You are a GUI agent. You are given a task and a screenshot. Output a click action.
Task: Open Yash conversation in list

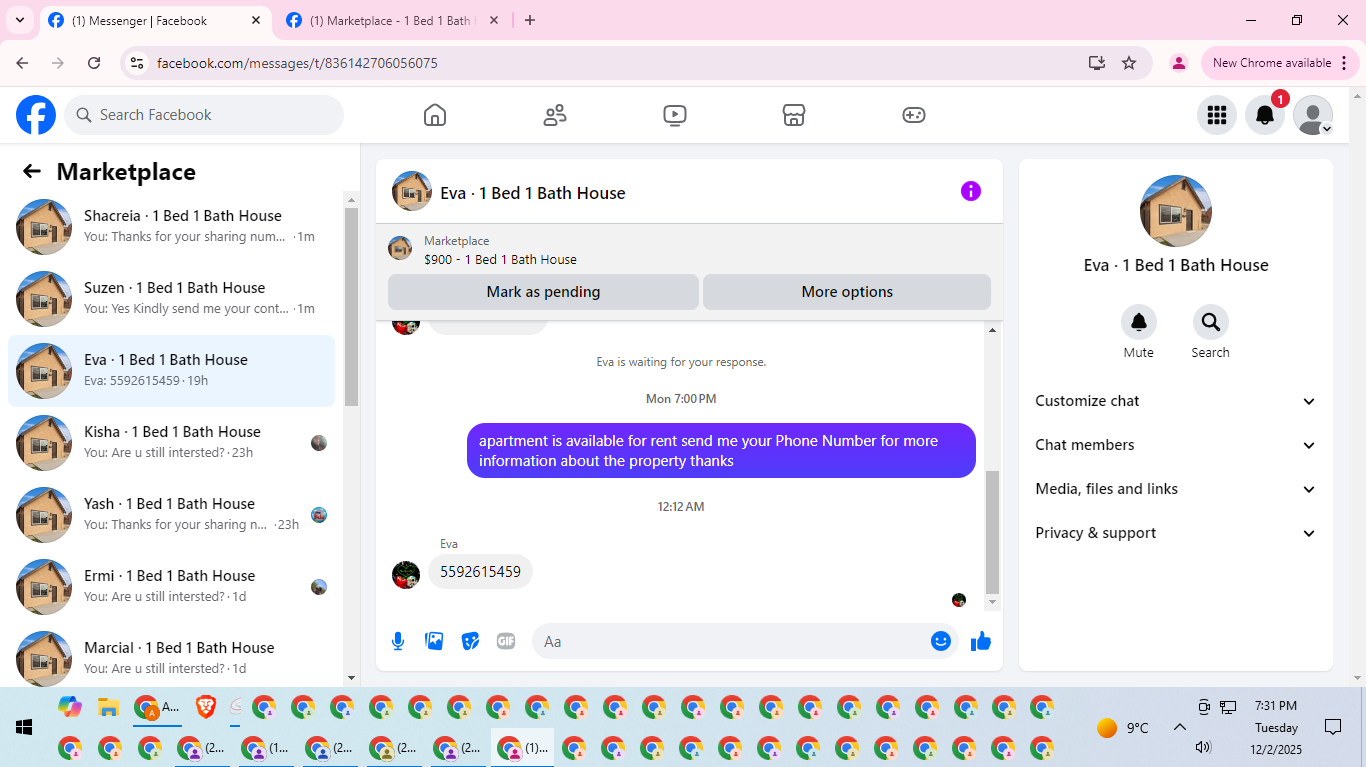(x=171, y=515)
